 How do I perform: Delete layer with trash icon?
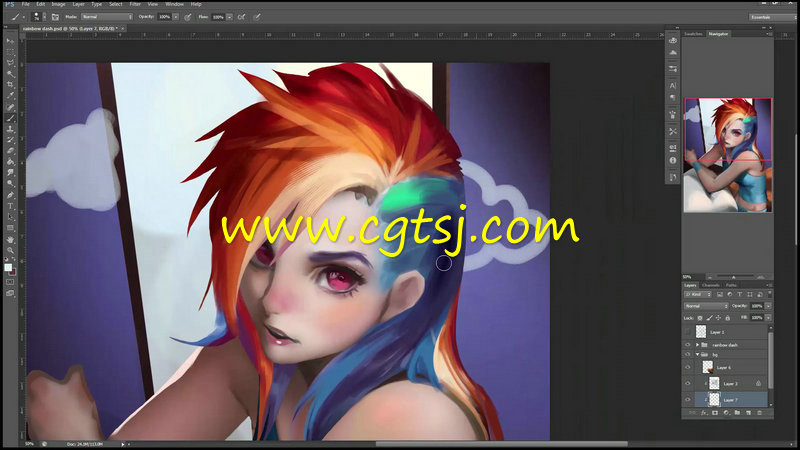coord(760,413)
